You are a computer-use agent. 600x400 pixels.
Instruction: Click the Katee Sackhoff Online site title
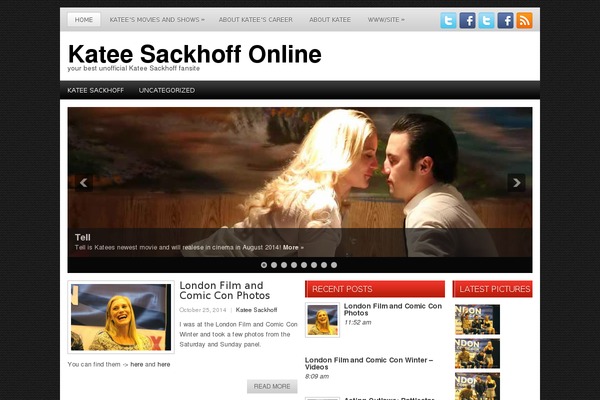[195, 54]
